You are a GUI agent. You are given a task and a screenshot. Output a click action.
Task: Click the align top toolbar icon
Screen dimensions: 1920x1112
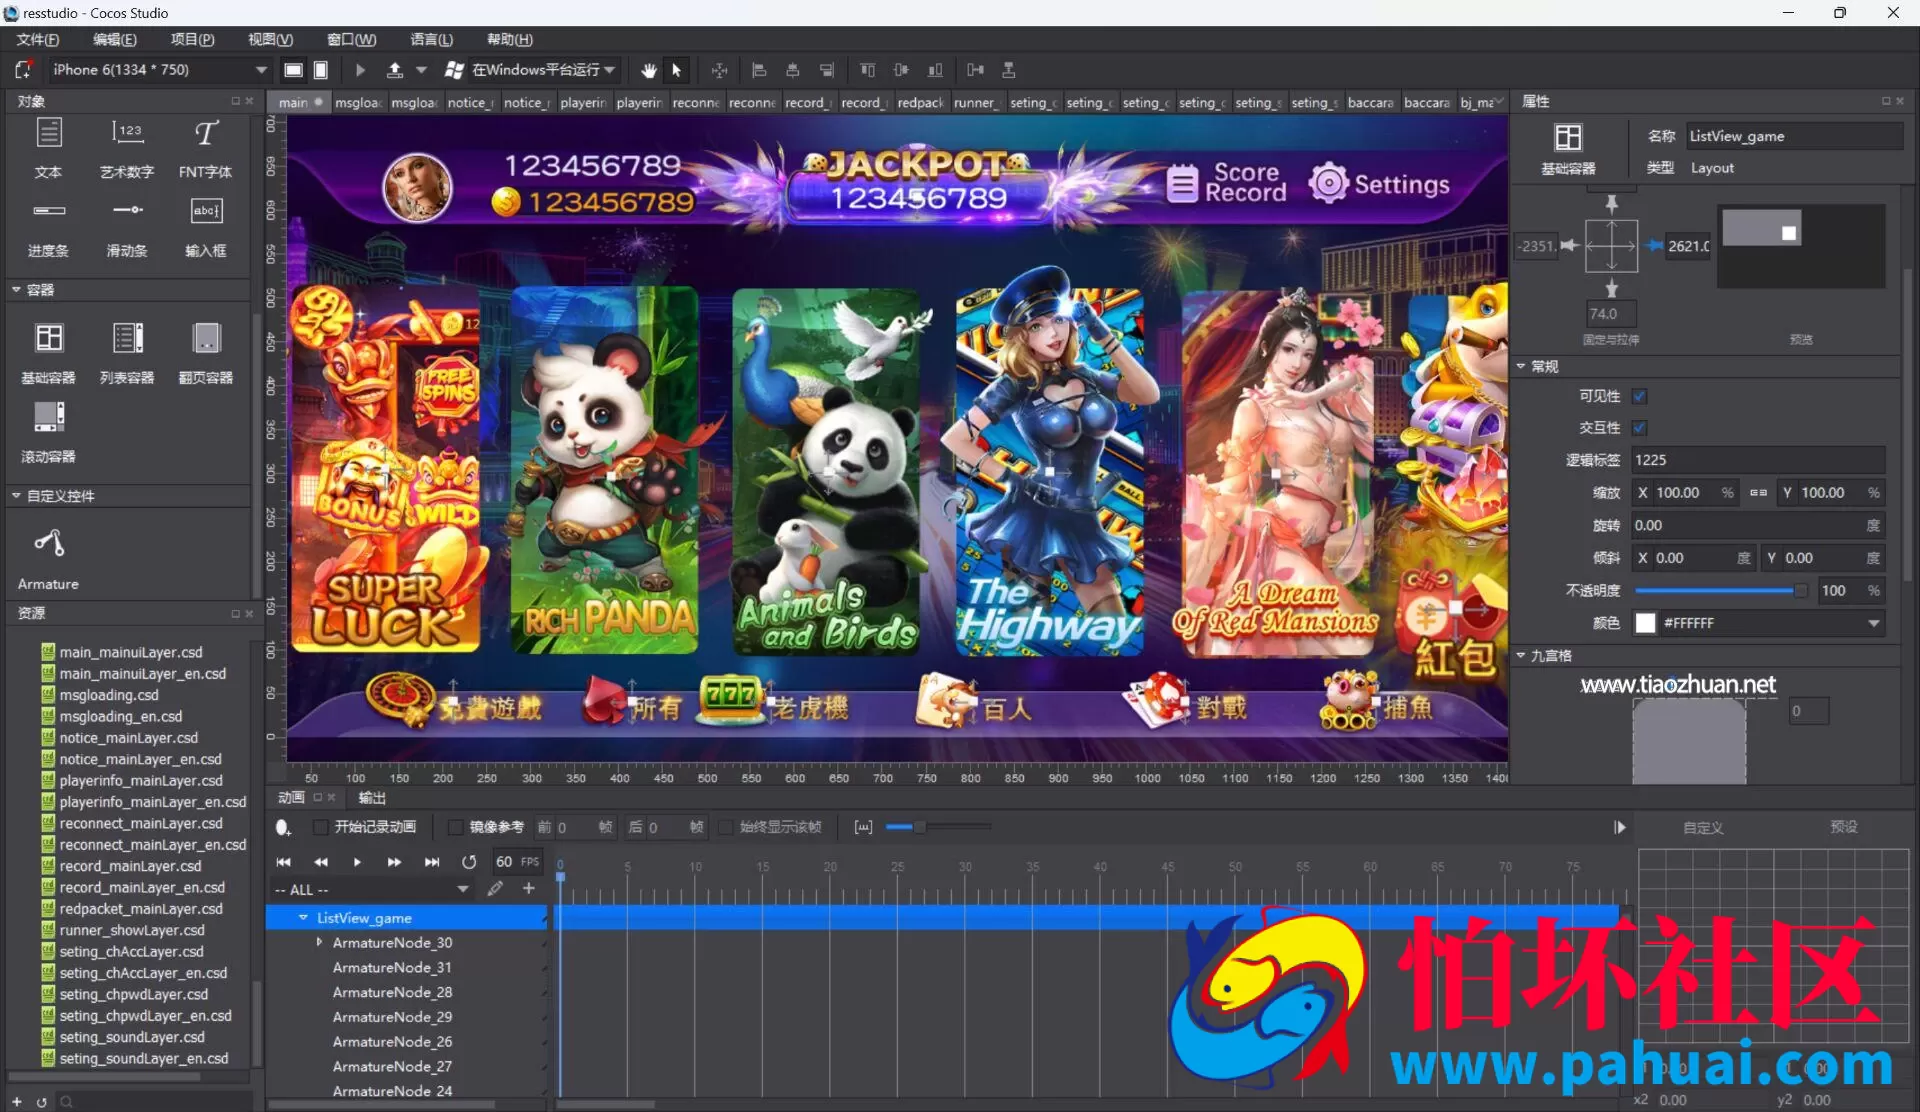pos(867,70)
